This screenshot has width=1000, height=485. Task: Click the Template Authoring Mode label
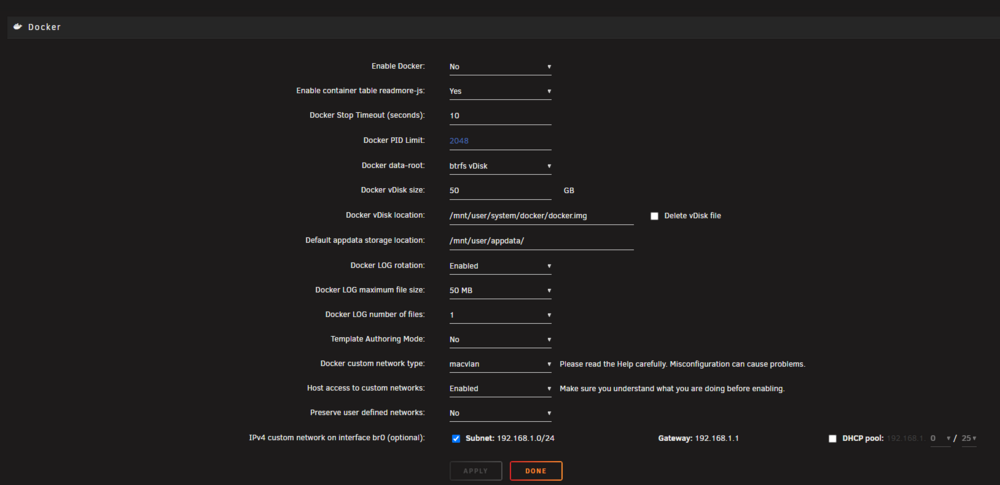pos(378,340)
